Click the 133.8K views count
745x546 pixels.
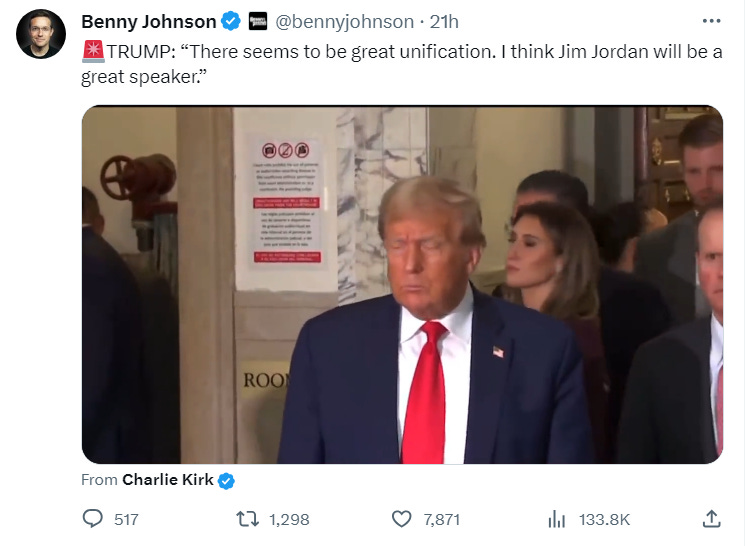(604, 519)
